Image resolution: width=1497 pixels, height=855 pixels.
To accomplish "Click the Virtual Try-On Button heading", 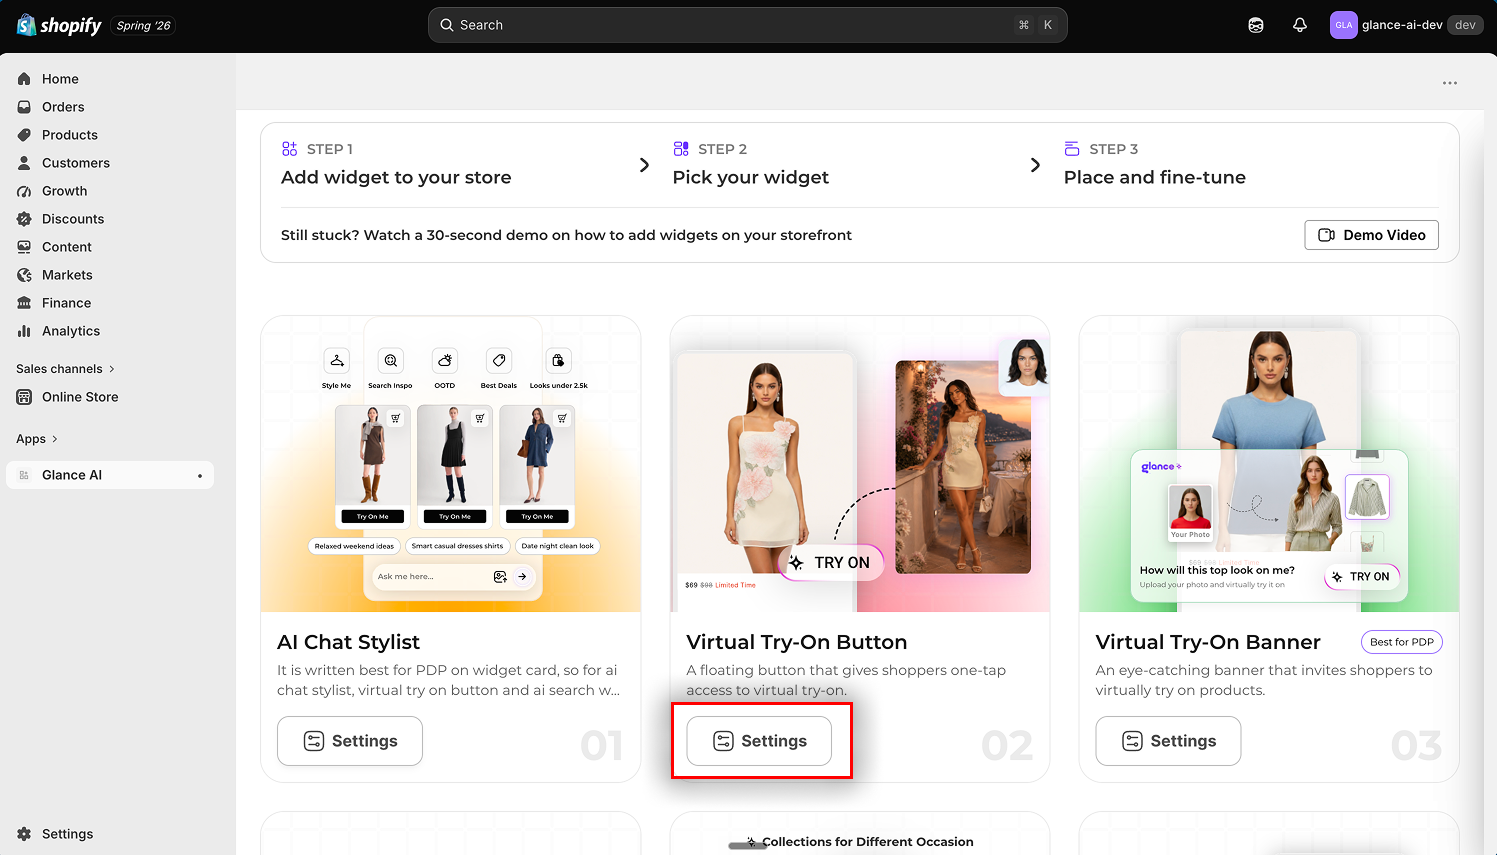I will coord(797,642).
